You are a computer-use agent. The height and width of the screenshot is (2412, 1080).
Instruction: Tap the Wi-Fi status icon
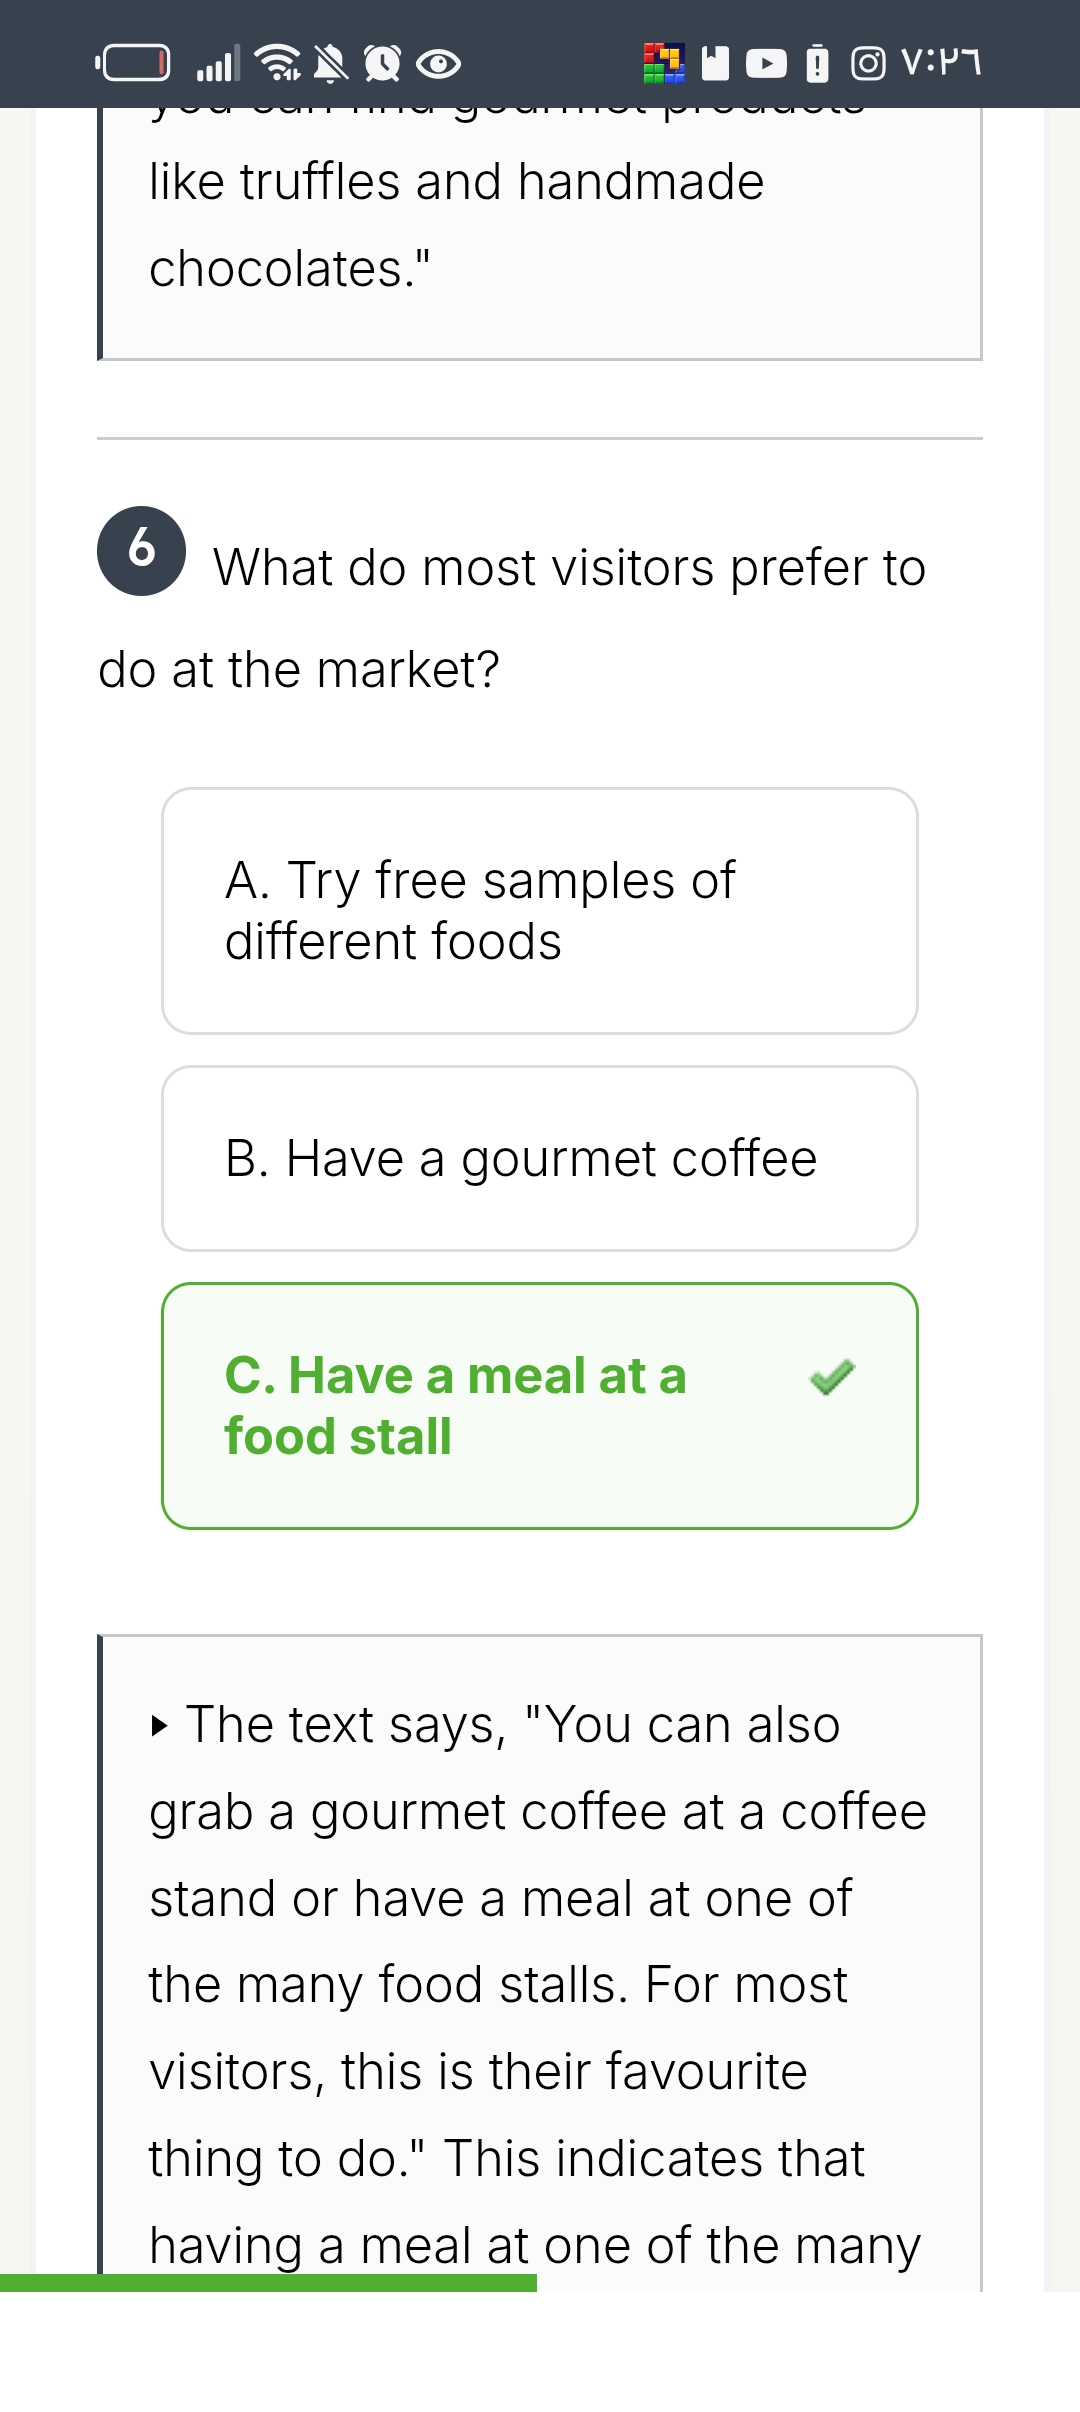[x=278, y=63]
